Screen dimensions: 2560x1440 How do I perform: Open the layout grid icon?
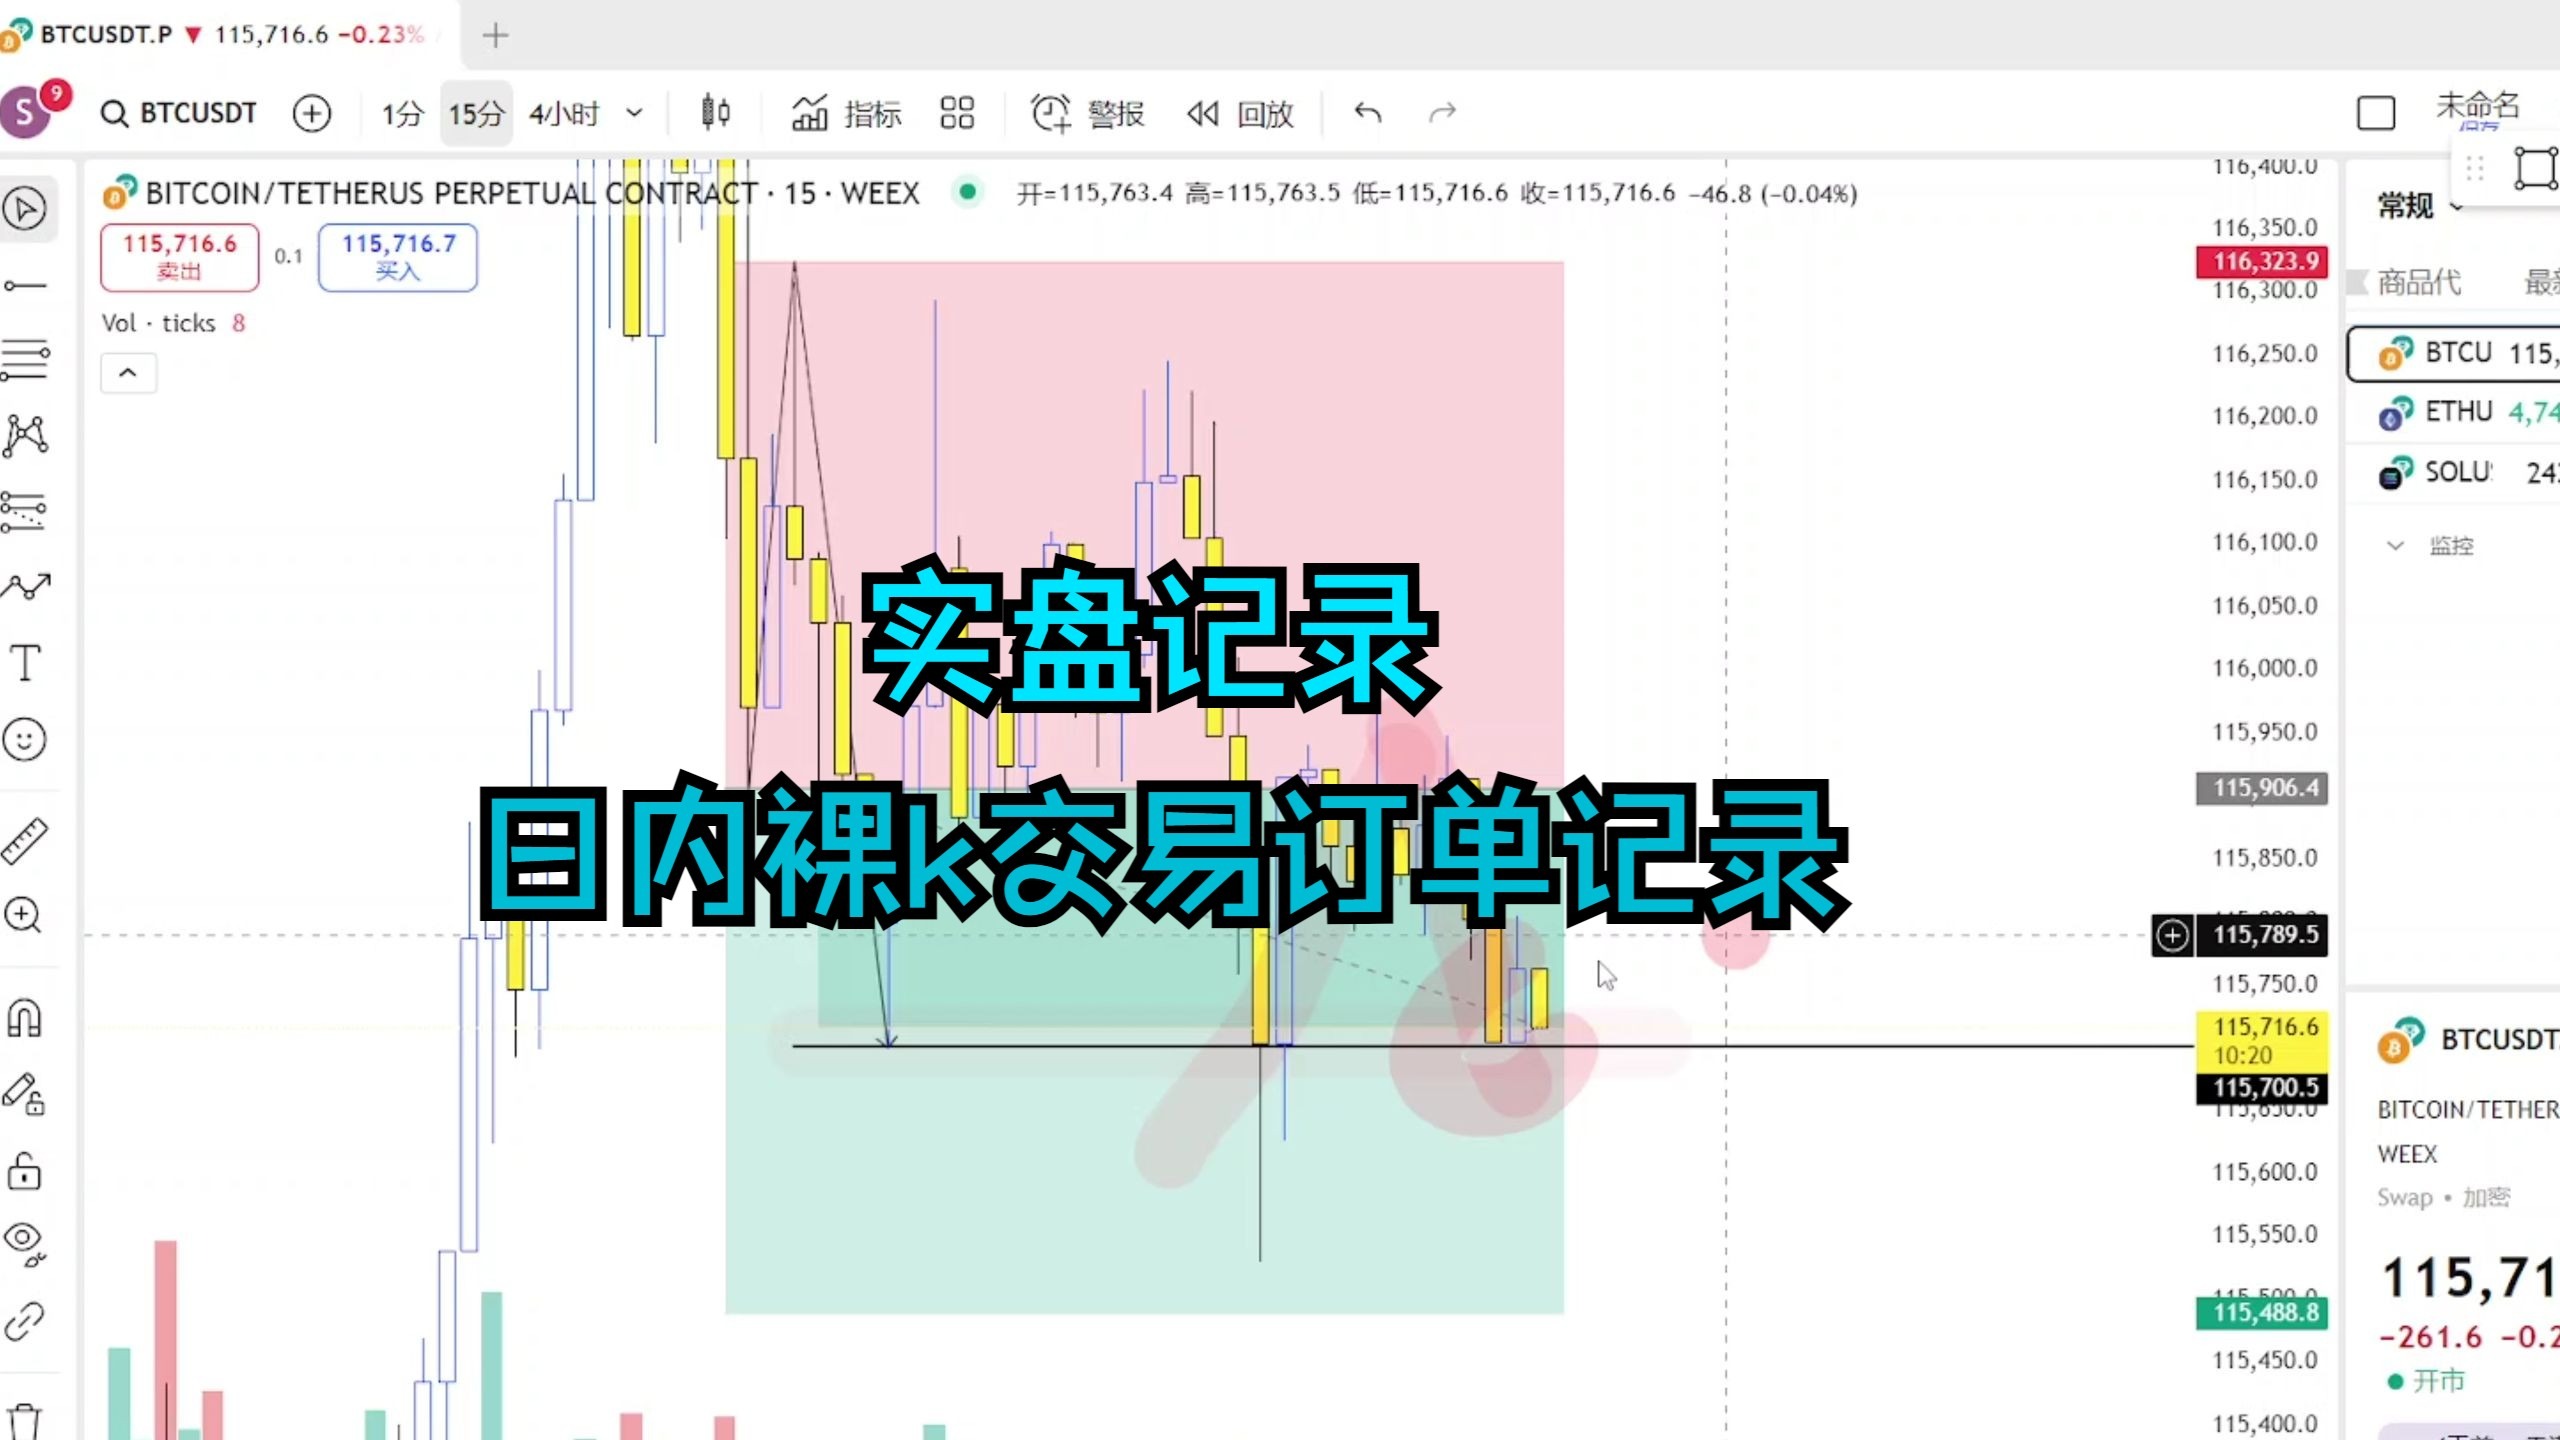tap(956, 112)
